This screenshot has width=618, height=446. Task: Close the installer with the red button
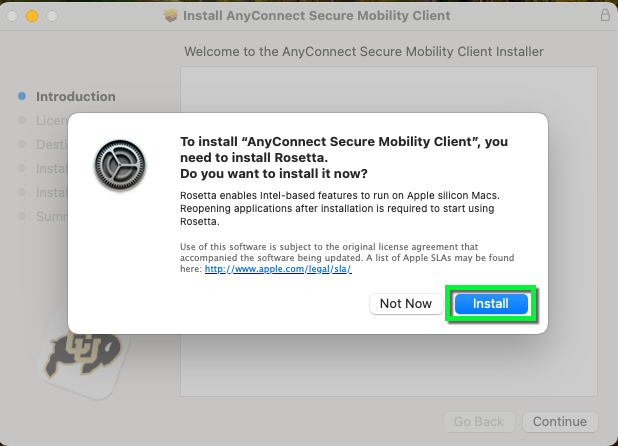(13, 16)
